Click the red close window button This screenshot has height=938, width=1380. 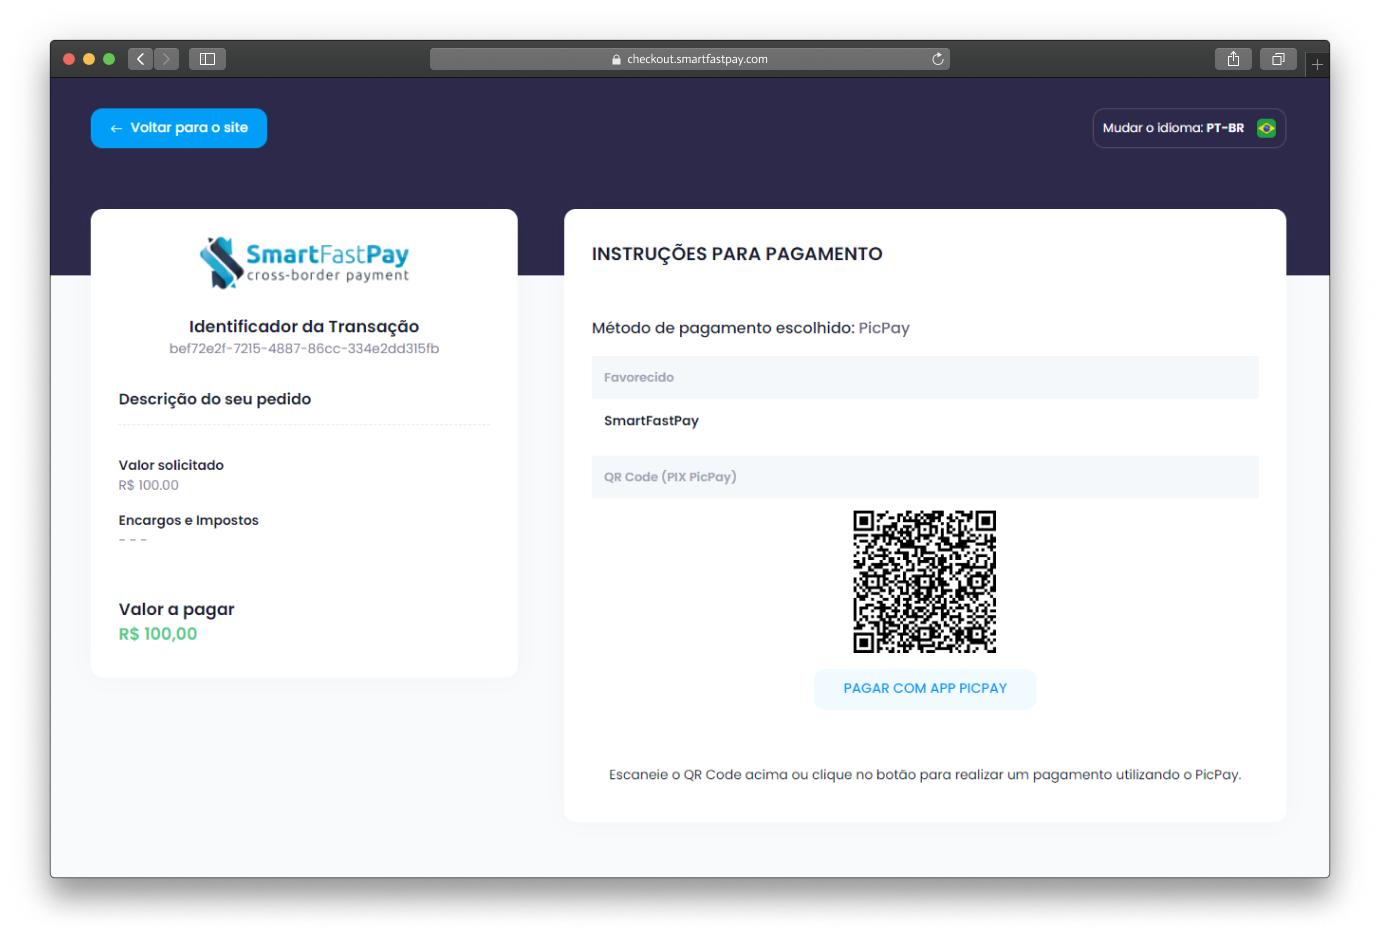pos(69,59)
